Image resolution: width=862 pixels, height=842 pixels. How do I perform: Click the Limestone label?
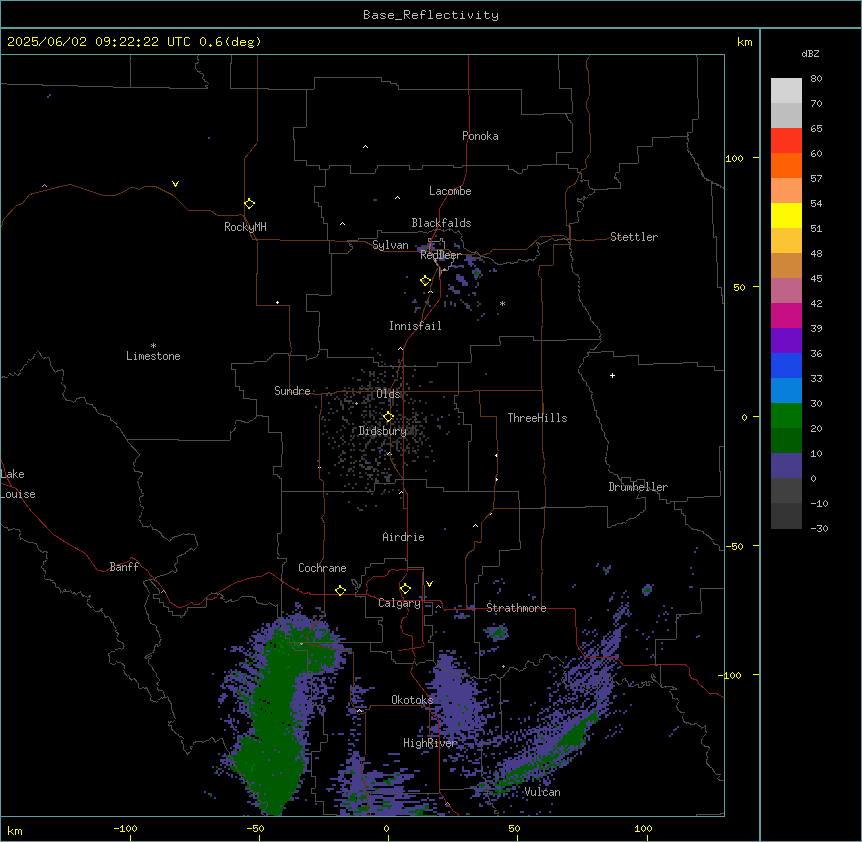(x=153, y=356)
